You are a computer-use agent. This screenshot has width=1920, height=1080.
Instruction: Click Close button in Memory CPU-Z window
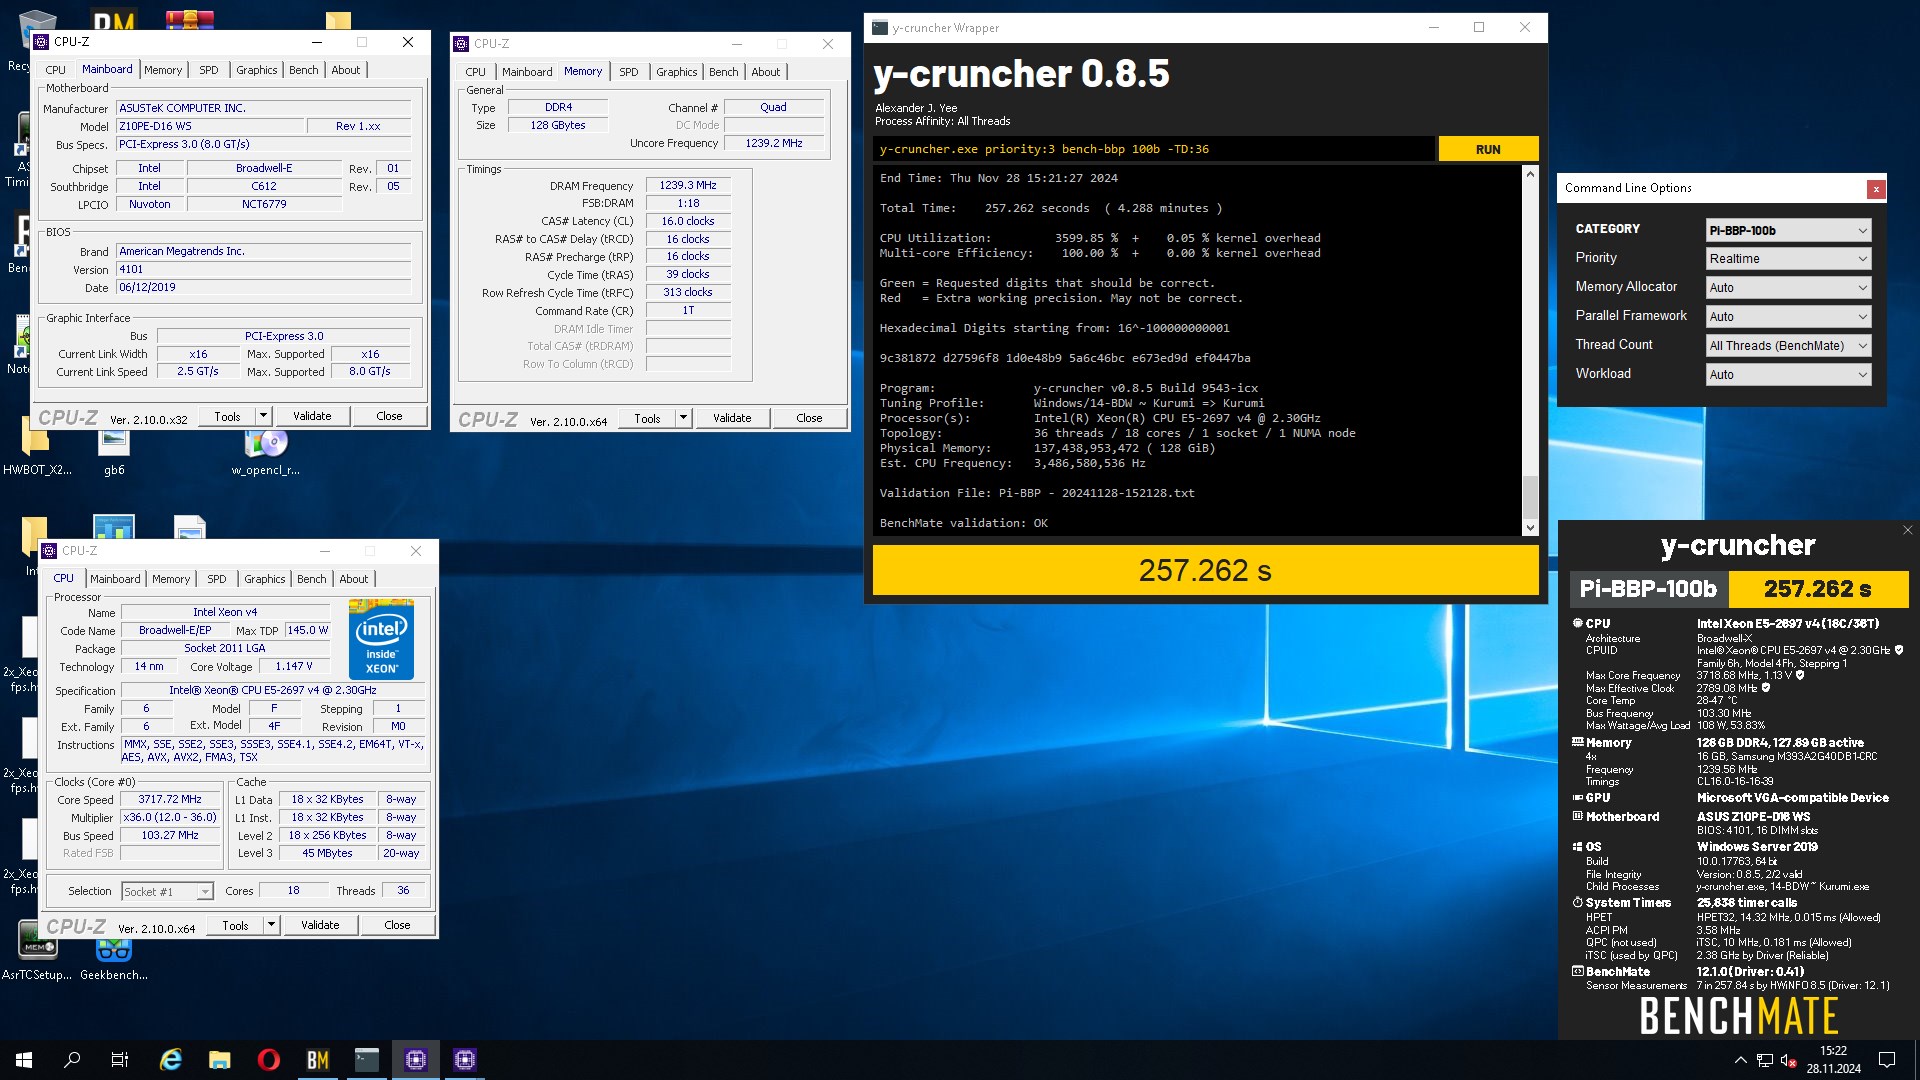coord(809,418)
